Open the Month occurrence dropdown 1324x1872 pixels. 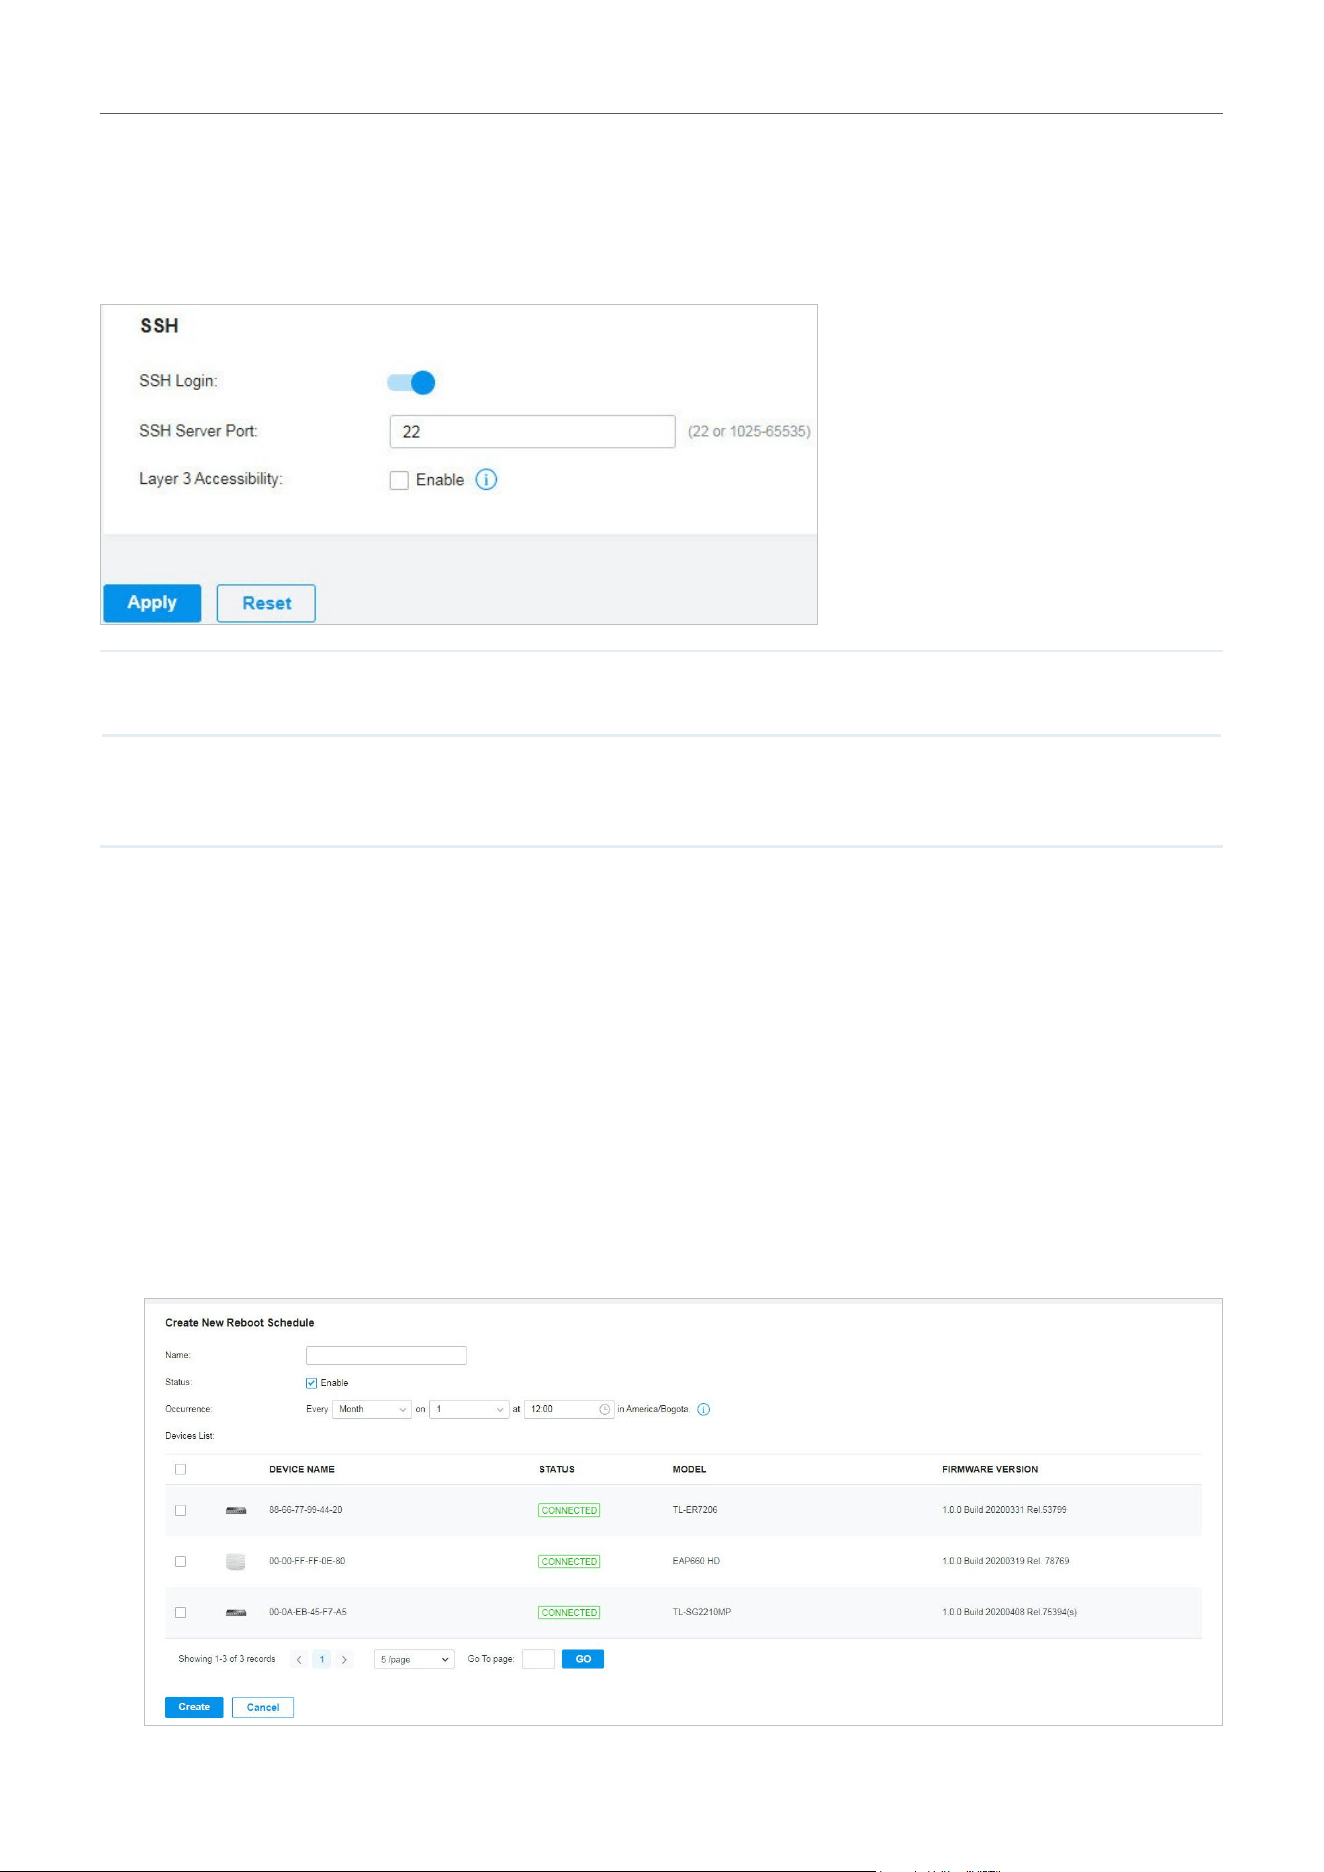372,1409
